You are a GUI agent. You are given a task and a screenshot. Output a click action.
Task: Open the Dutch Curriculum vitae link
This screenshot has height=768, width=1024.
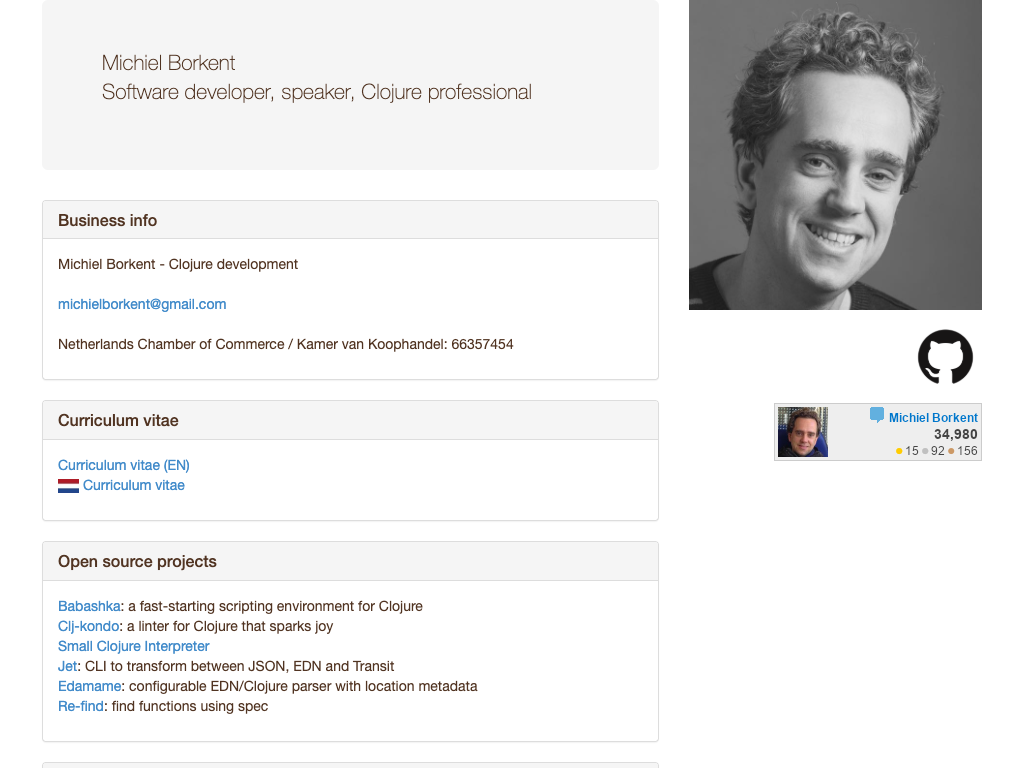134,485
